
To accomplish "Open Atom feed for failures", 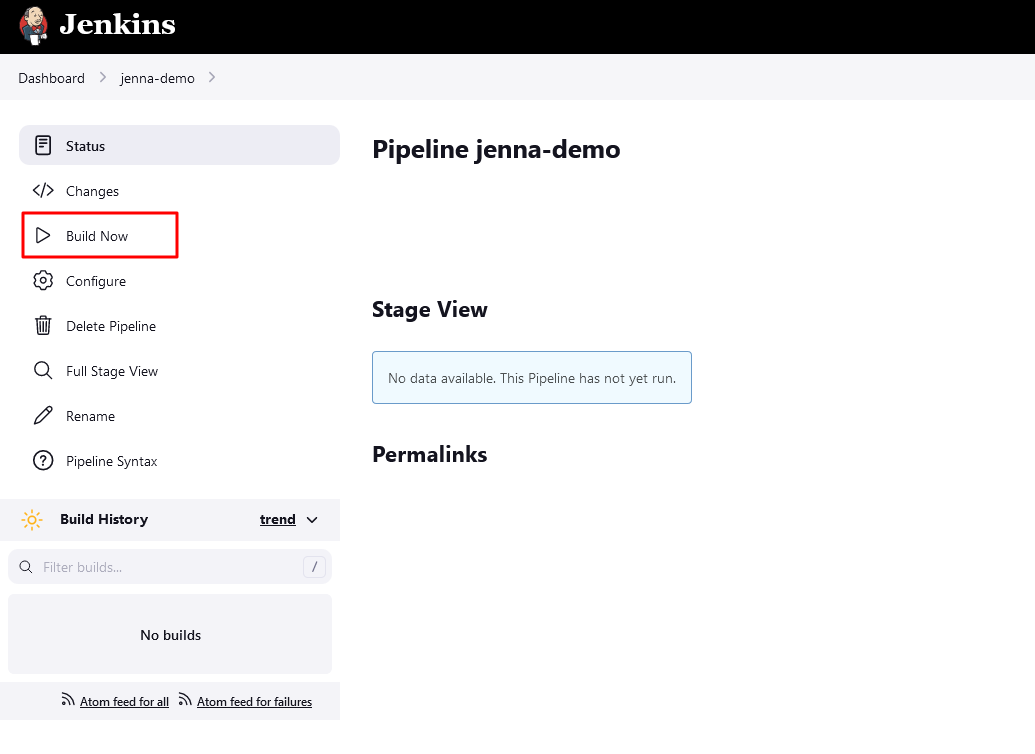I will coord(254,702).
